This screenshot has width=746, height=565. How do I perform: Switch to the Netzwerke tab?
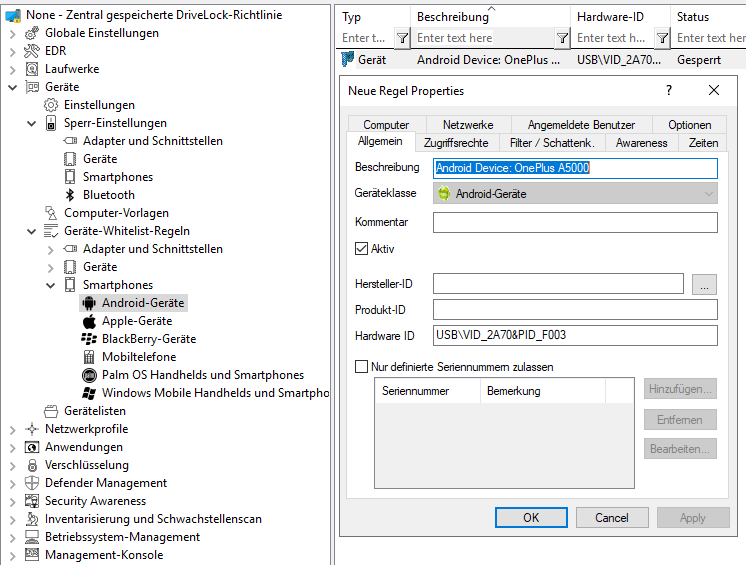coord(468,125)
